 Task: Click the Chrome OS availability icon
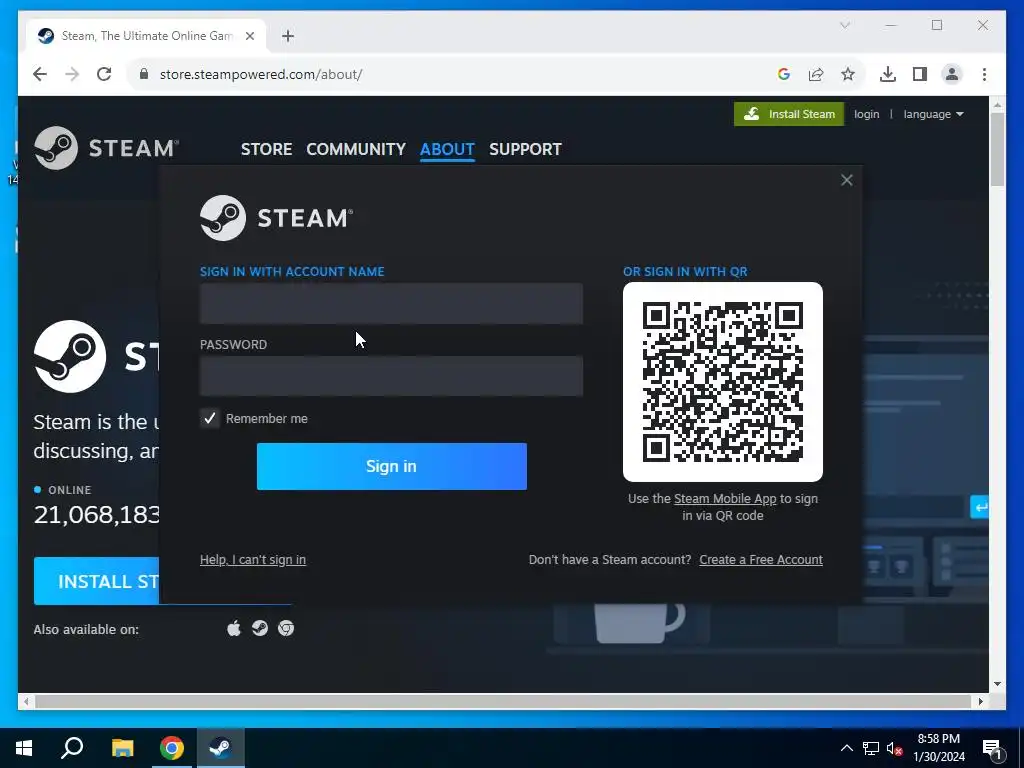click(x=286, y=628)
